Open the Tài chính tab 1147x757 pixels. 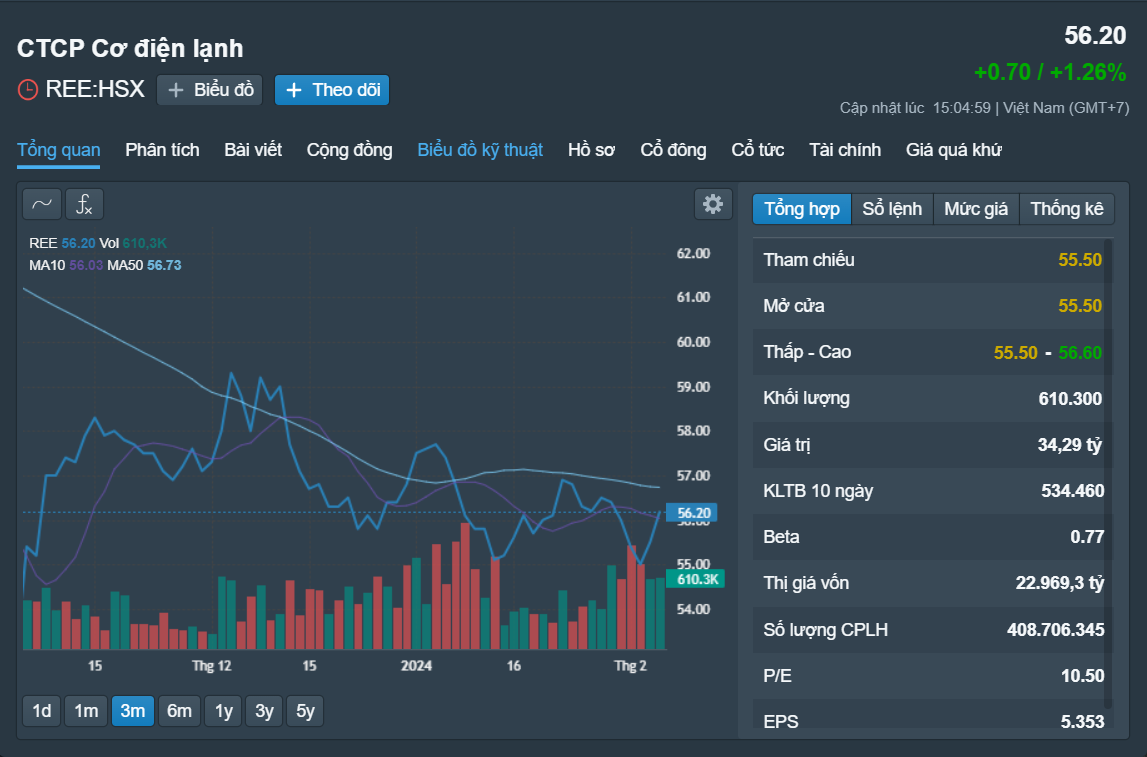(x=845, y=150)
